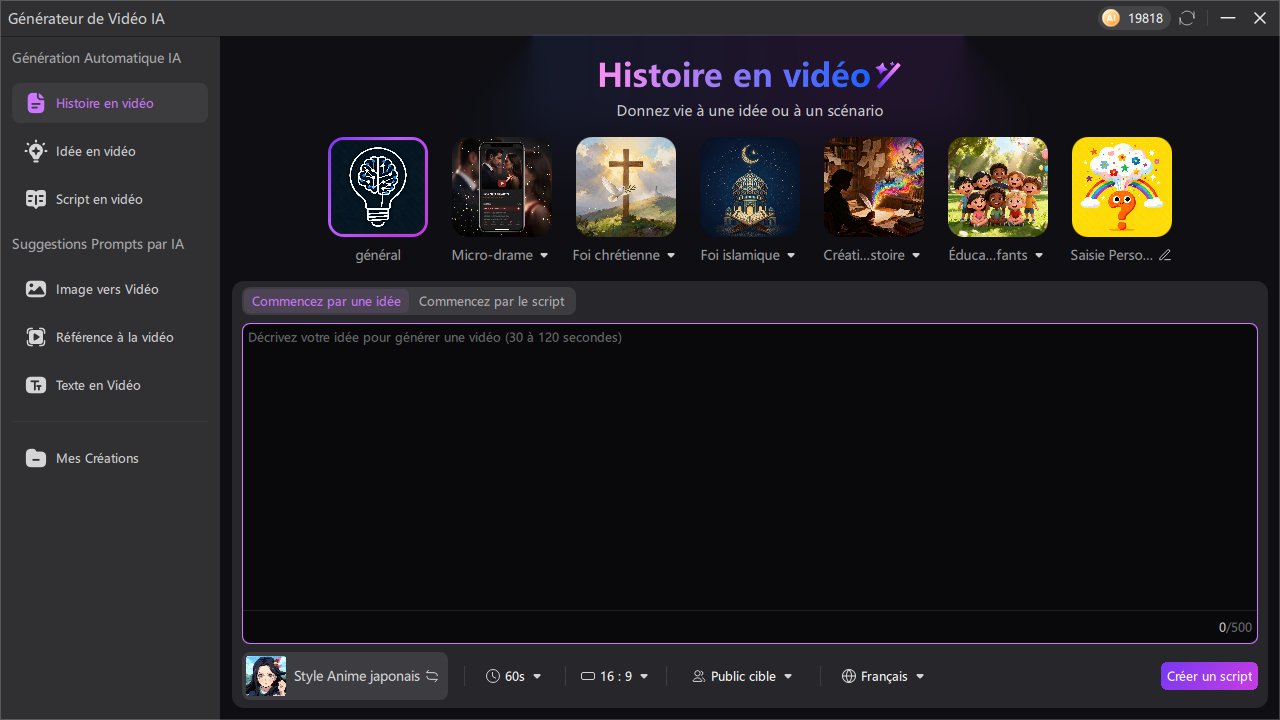Click the Donnez vie à une idée subtitle
1280x720 pixels.
[750, 111]
